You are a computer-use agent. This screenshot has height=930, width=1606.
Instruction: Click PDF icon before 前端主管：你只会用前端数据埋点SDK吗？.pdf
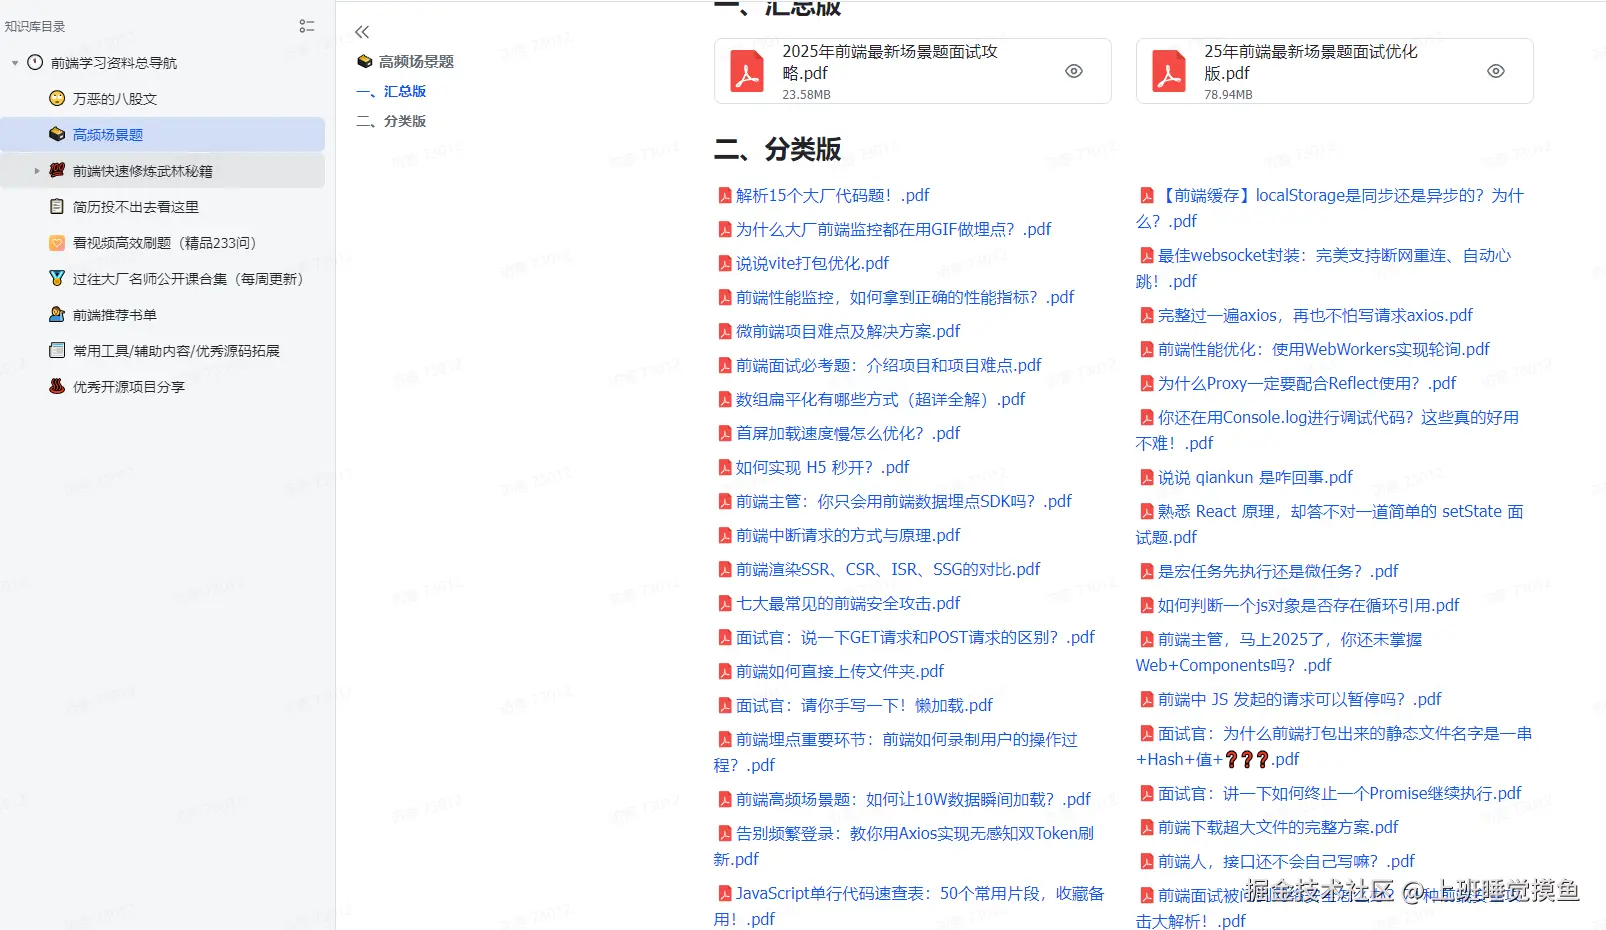(x=725, y=501)
